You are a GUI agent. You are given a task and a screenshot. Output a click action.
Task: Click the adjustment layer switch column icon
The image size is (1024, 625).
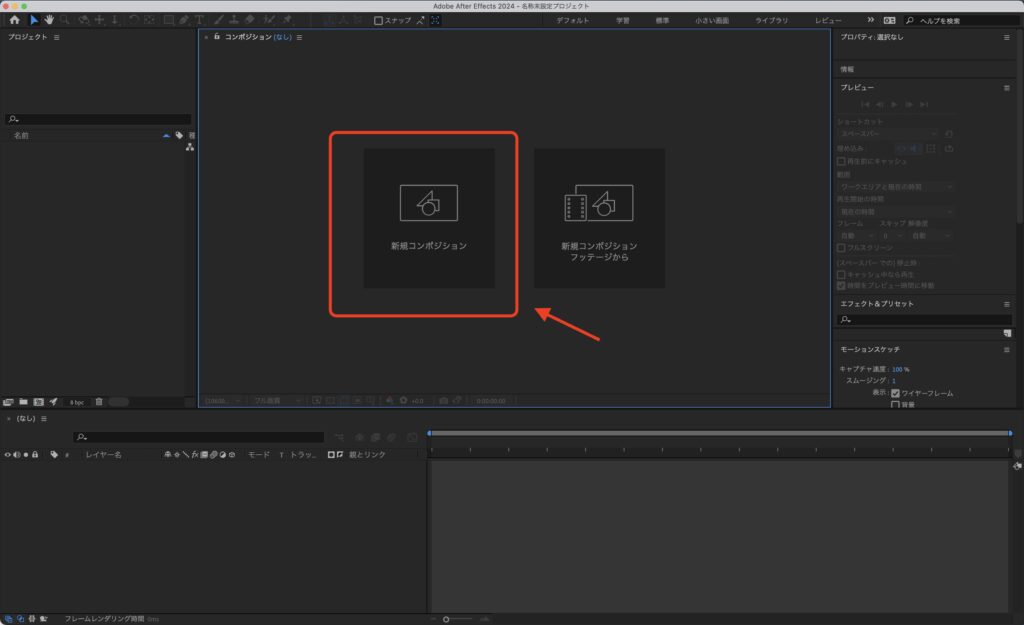tap(223, 455)
